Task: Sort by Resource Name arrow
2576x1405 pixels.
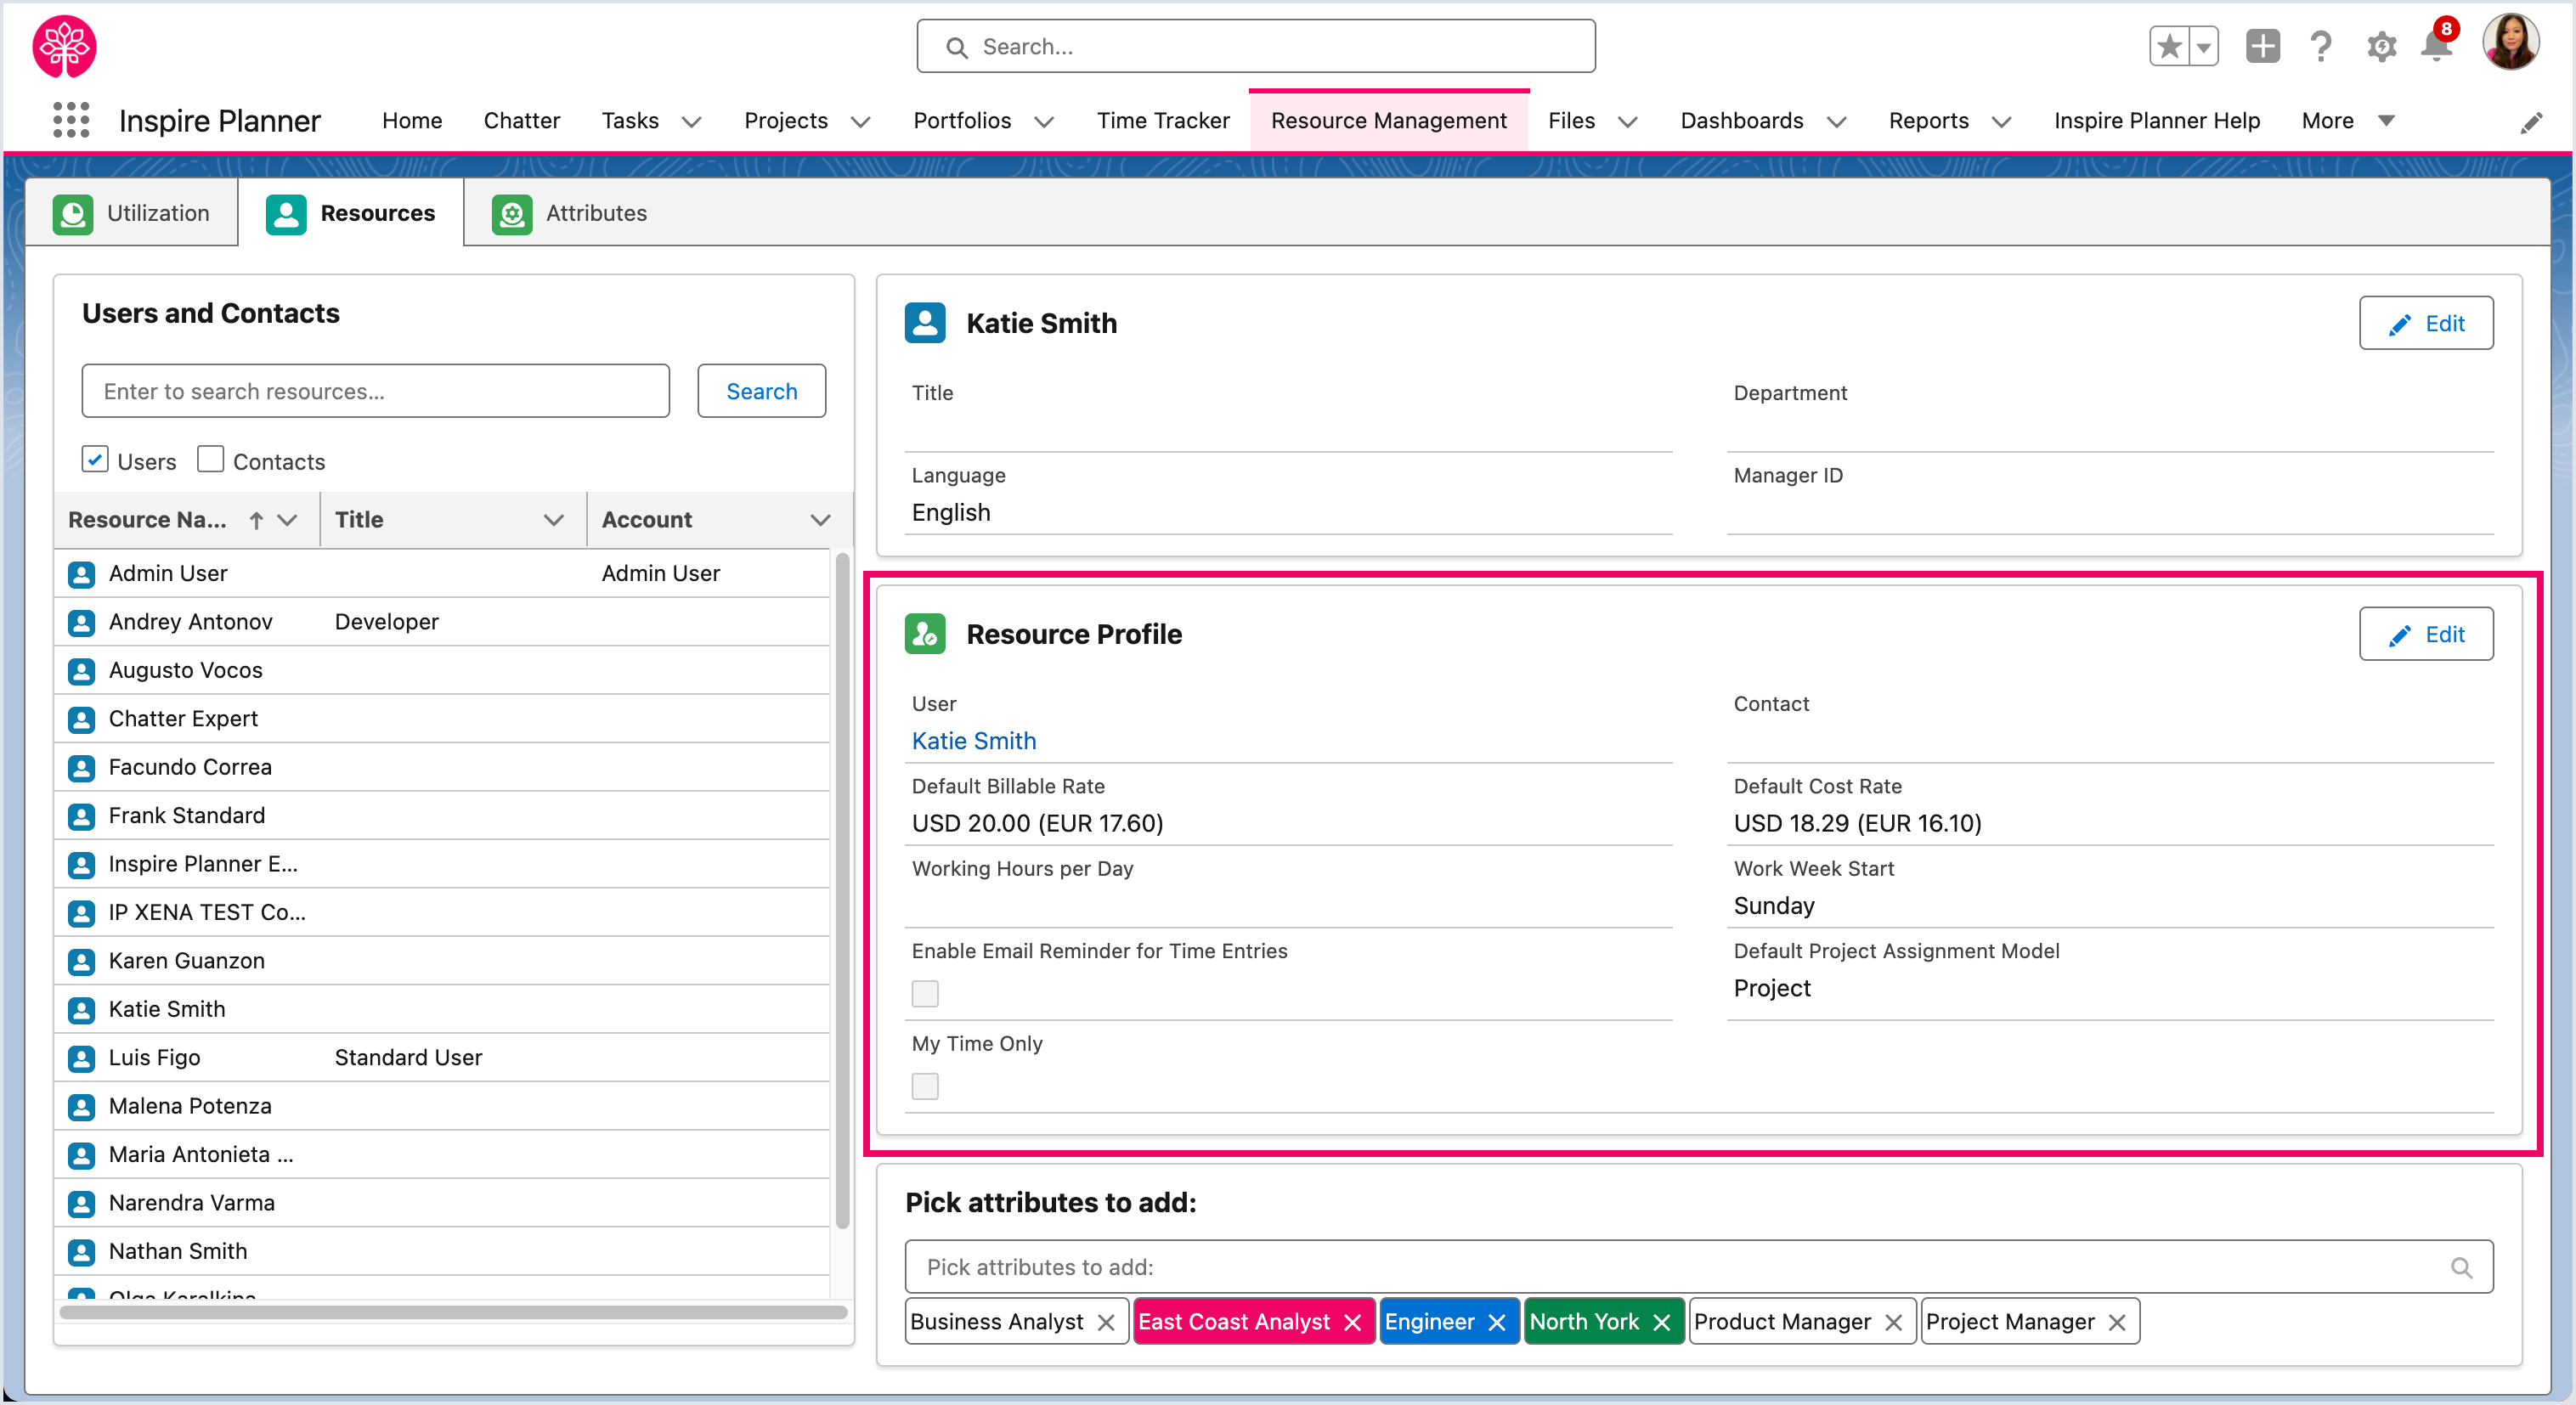Action: coord(256,520)
